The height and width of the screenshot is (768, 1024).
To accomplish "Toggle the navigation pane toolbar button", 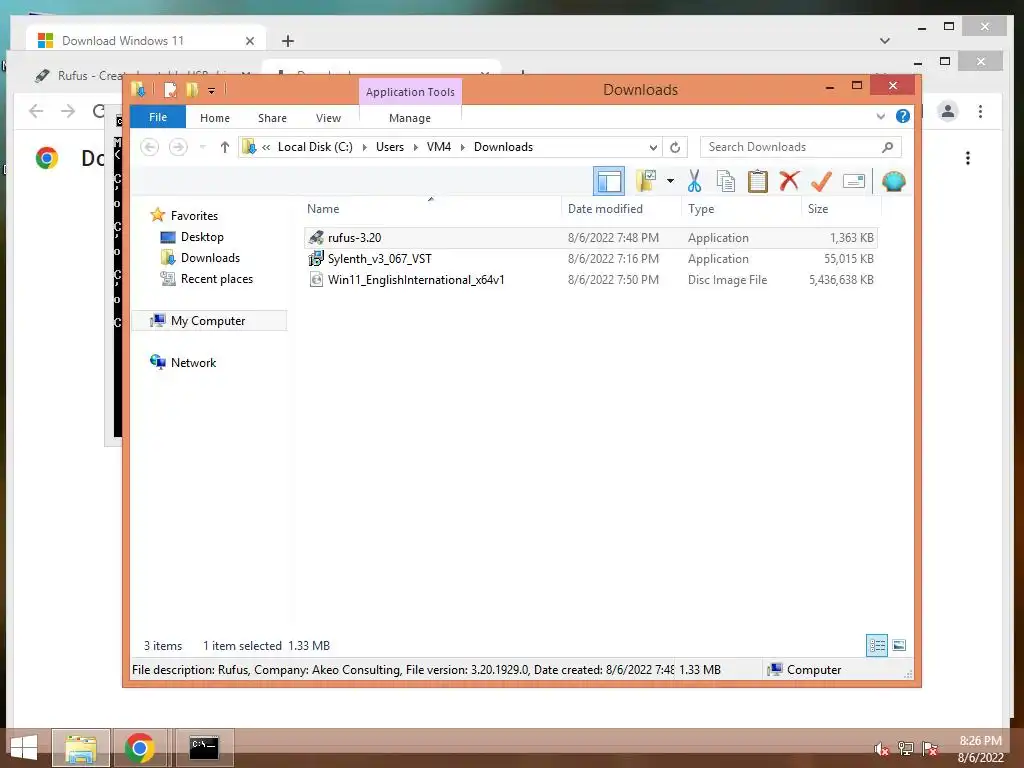I will (609, 181).
